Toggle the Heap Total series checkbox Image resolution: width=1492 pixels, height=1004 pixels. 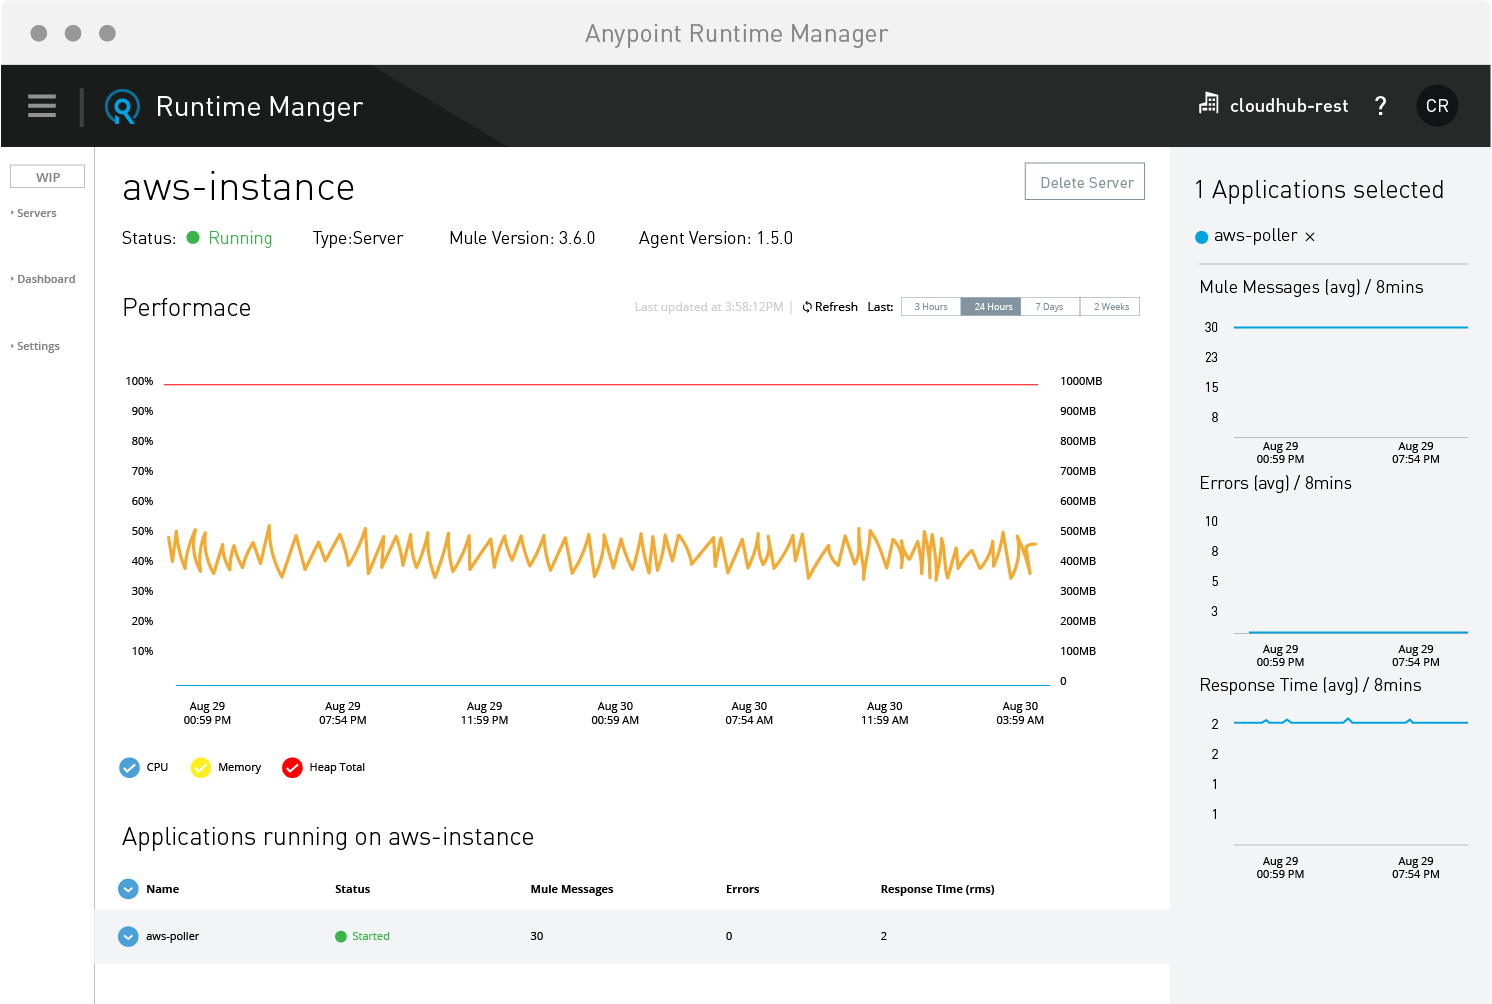tap(292, 767)
